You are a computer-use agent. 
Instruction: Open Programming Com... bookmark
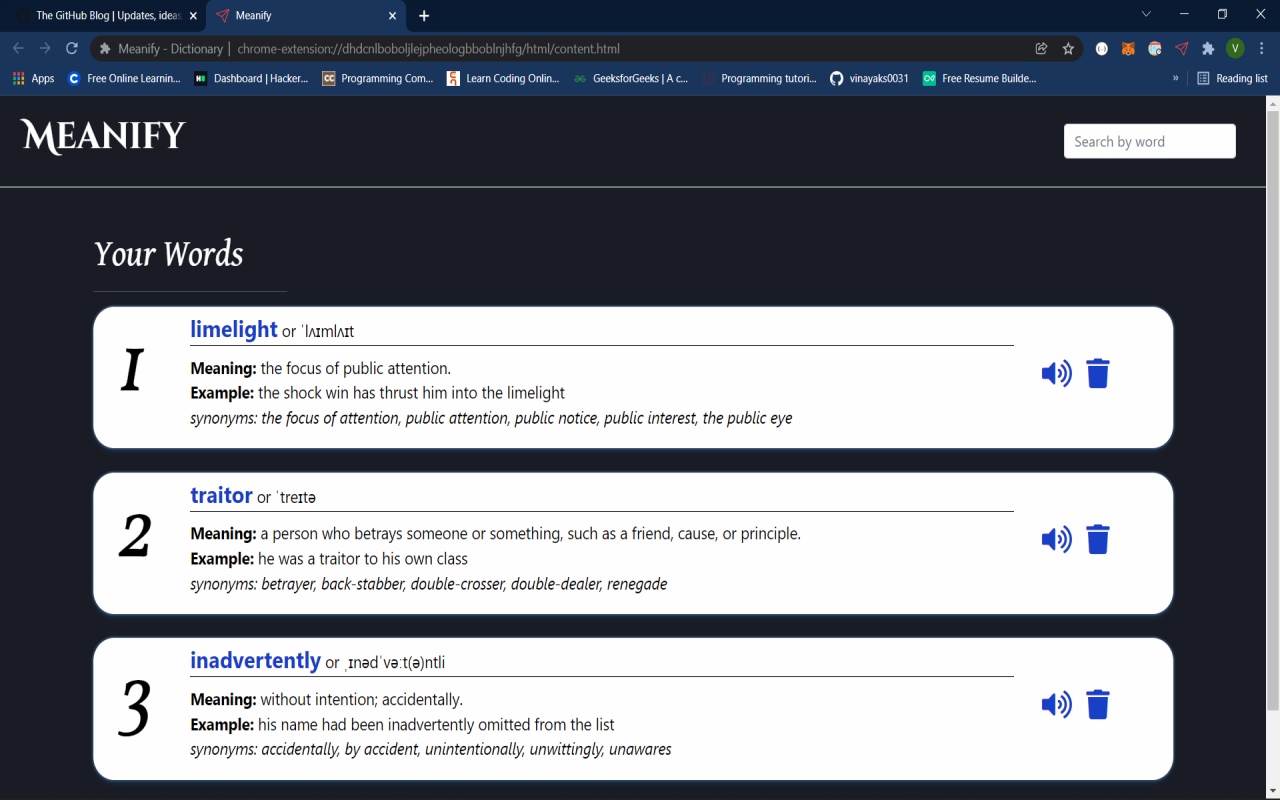[x=378, y=78]
